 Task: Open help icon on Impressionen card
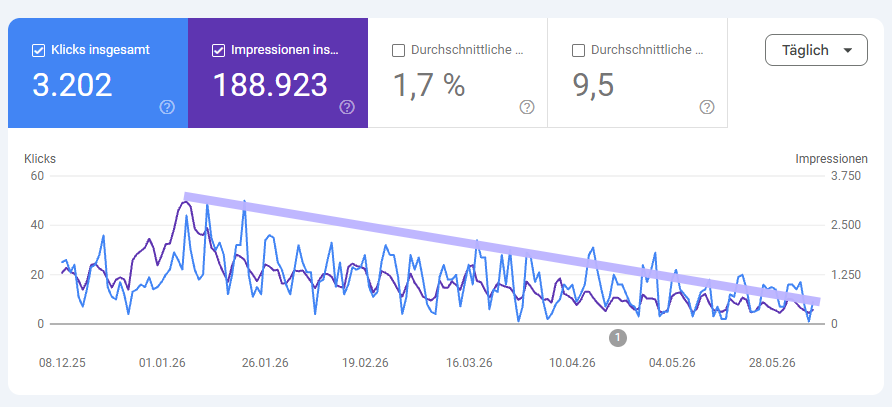(347, 107)
